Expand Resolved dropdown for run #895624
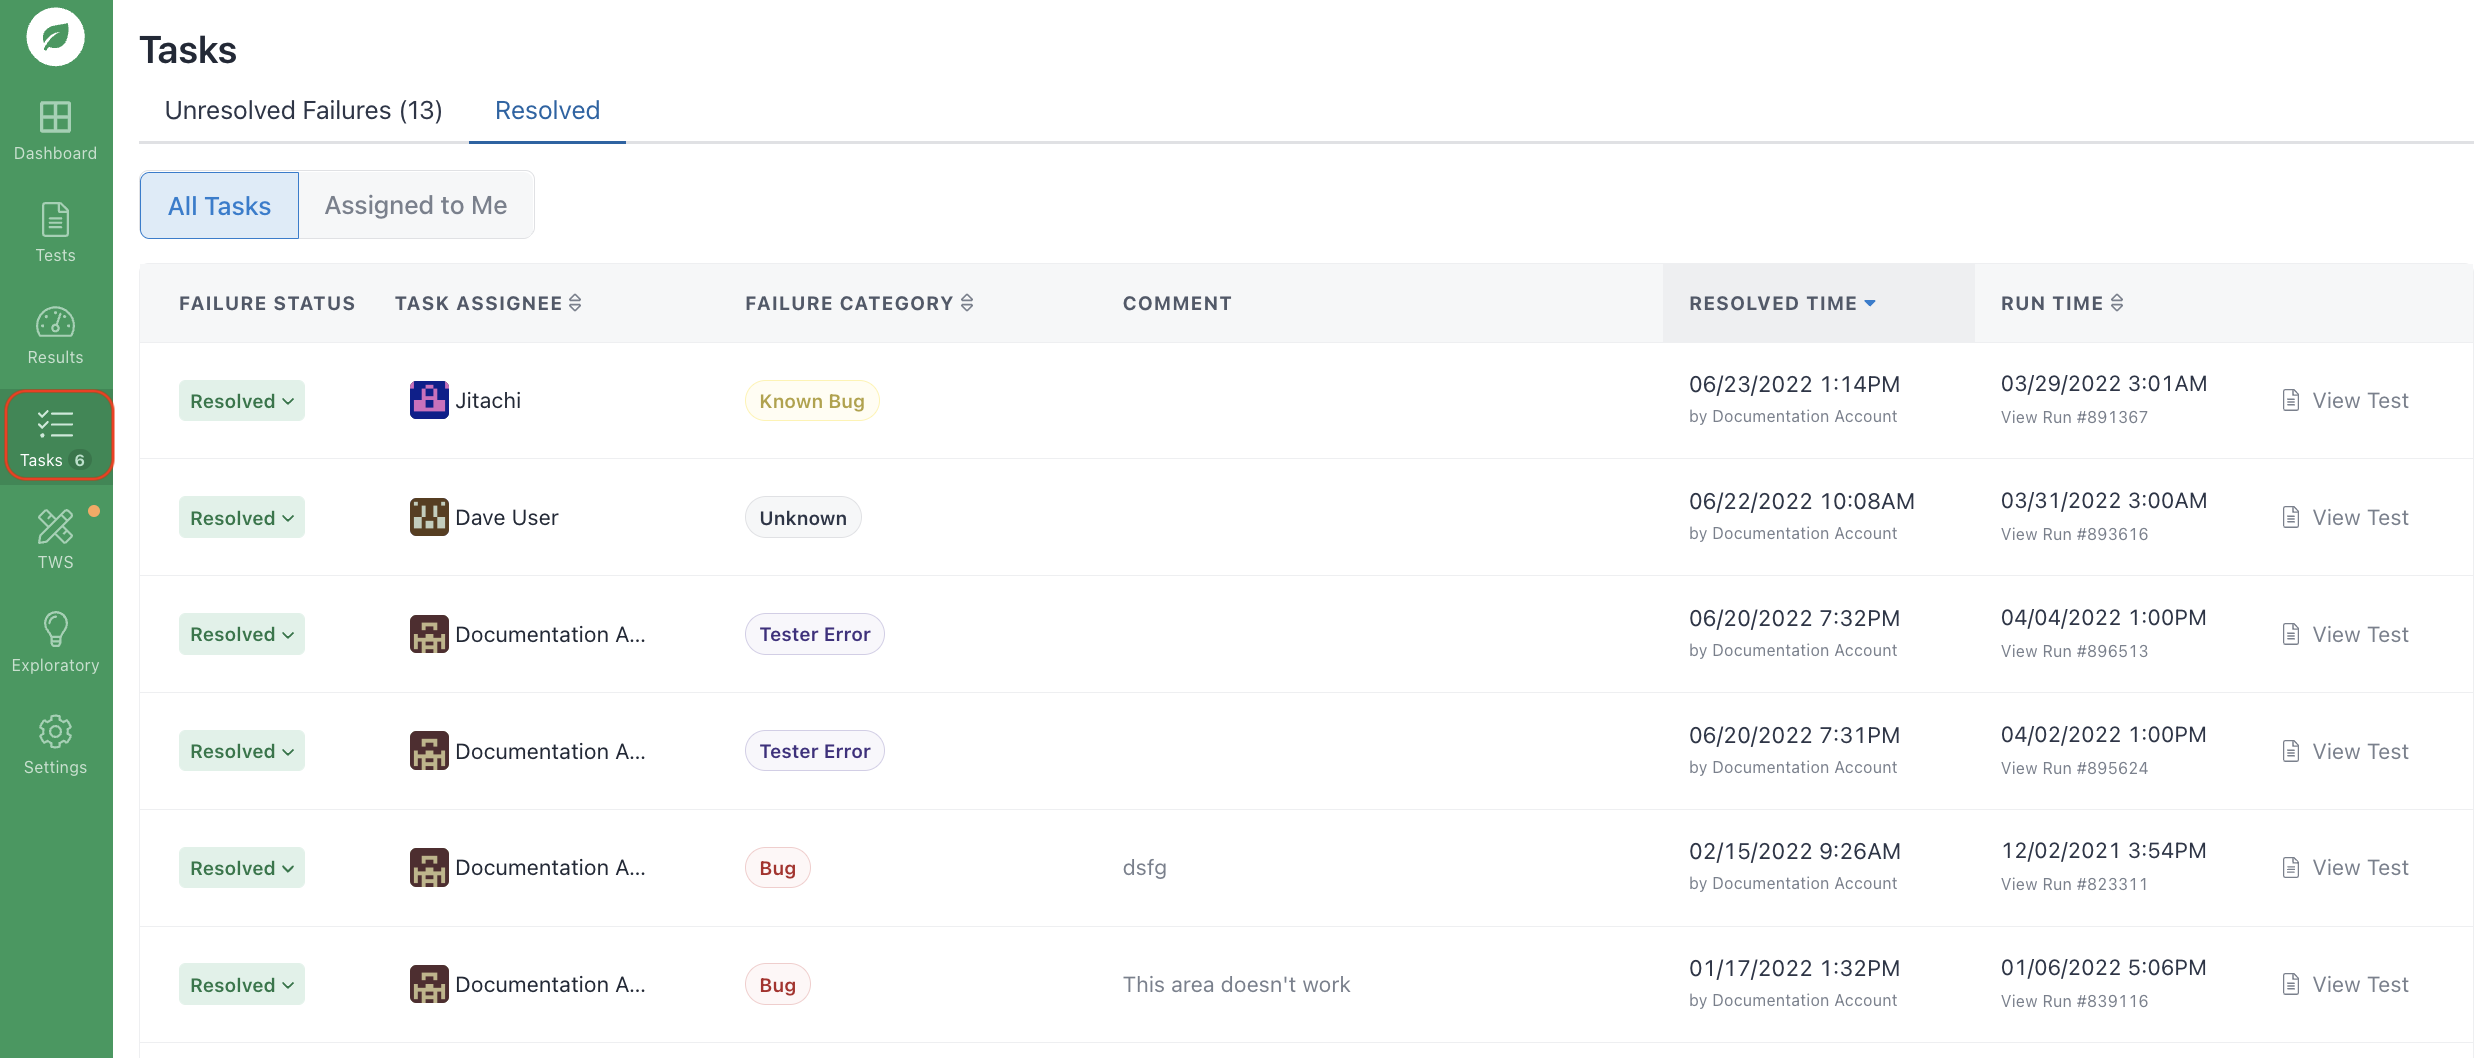The width and height of the screenshot is (2482, 1058). (242, 751)
